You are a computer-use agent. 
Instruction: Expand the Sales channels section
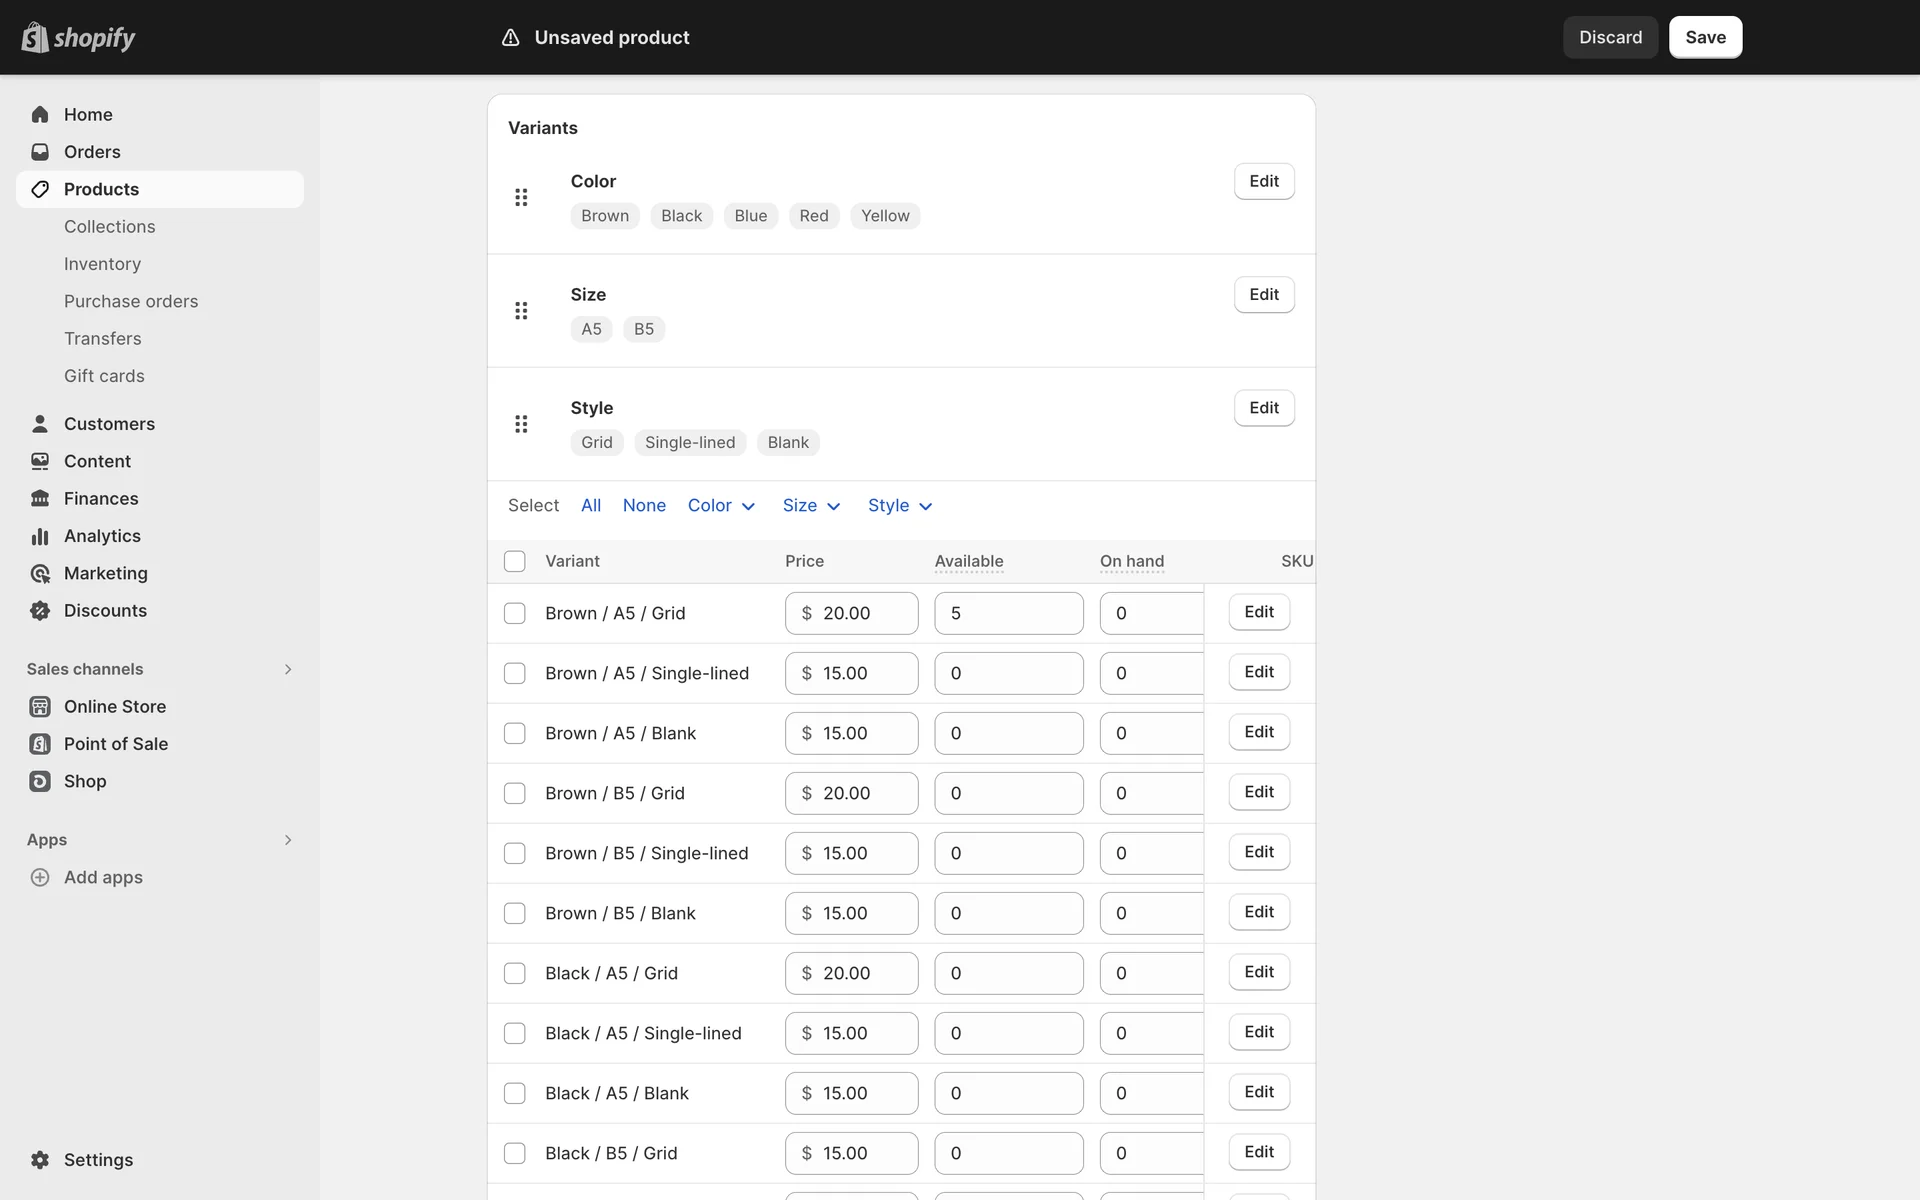click(x=288, y=669)
